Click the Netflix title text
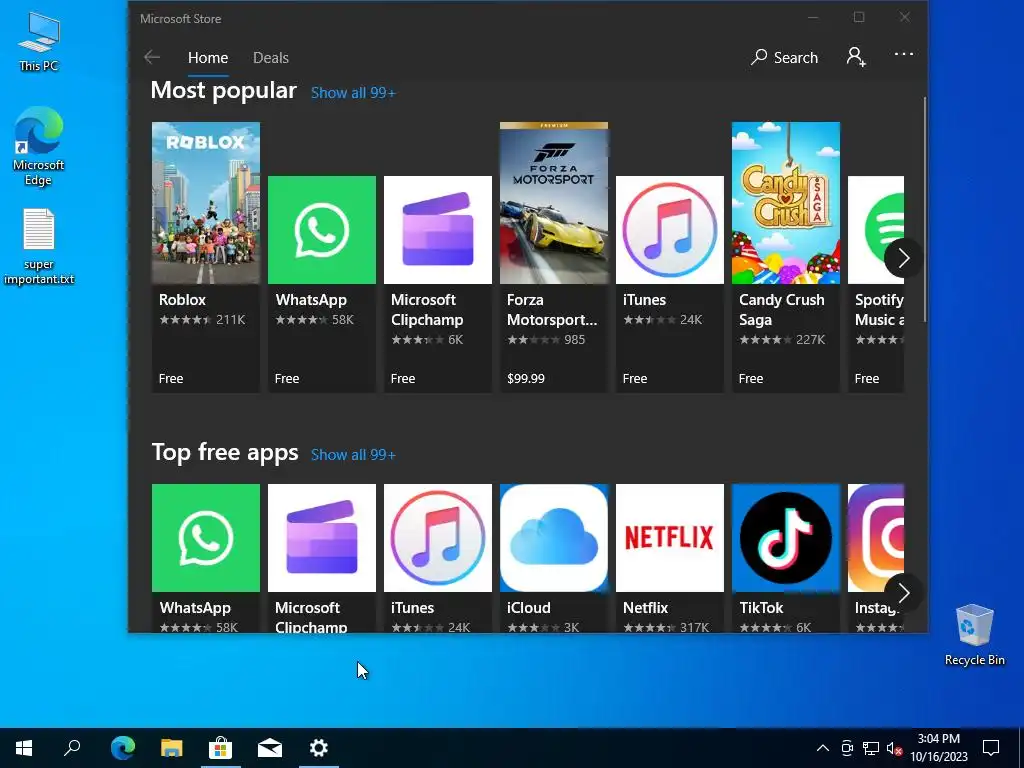Viewport: 1024px width, 768px height. pos(645,608)
